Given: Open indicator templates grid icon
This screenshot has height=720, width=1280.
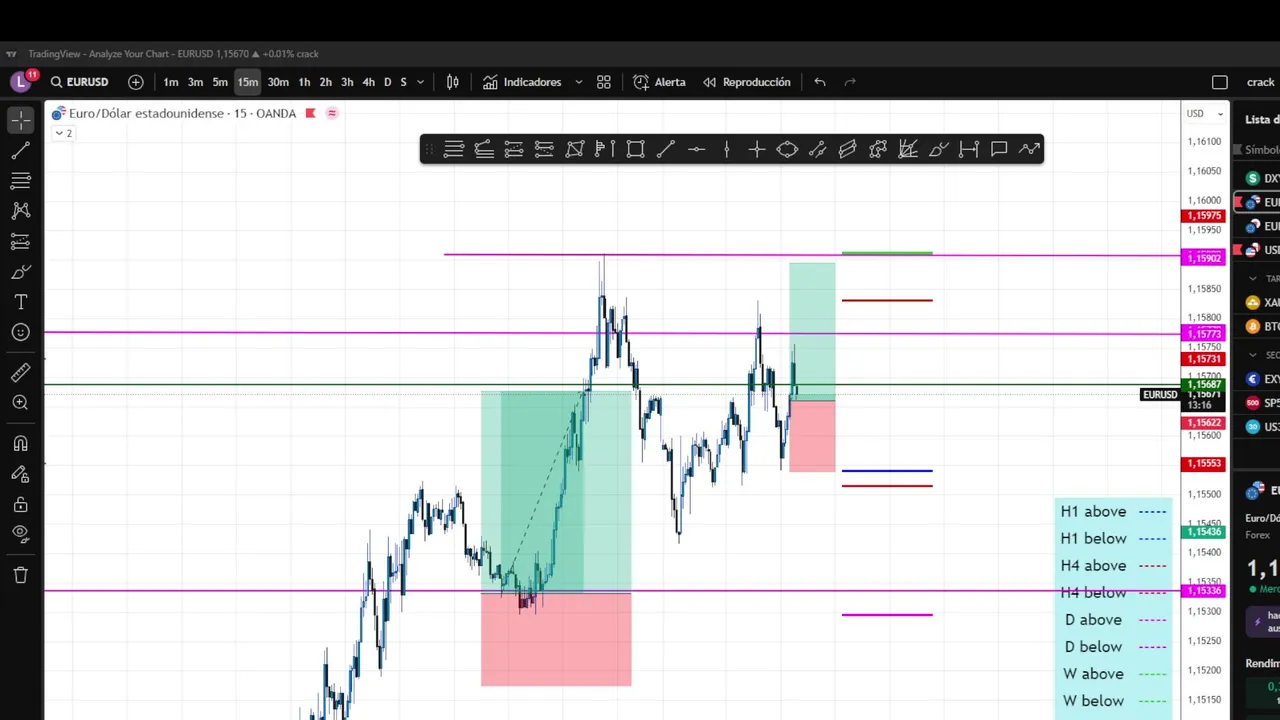Looking at the screenshot, I should 604,82.
